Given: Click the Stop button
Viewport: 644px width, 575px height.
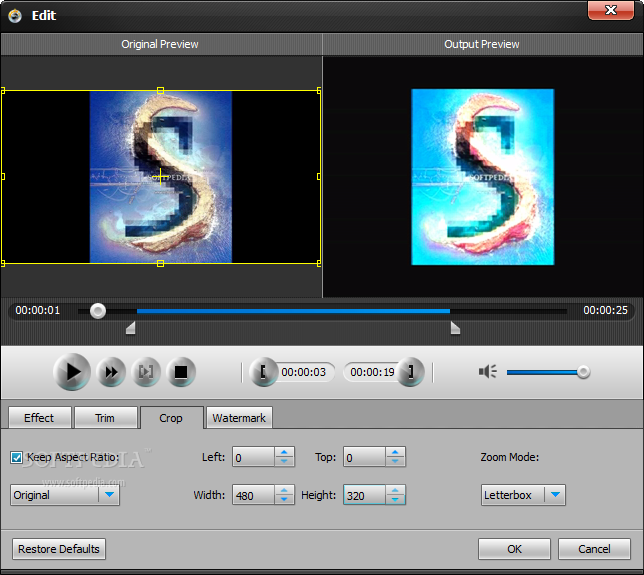Looking at the screenshot, I should pyautogui.click(x=181, y=372).
